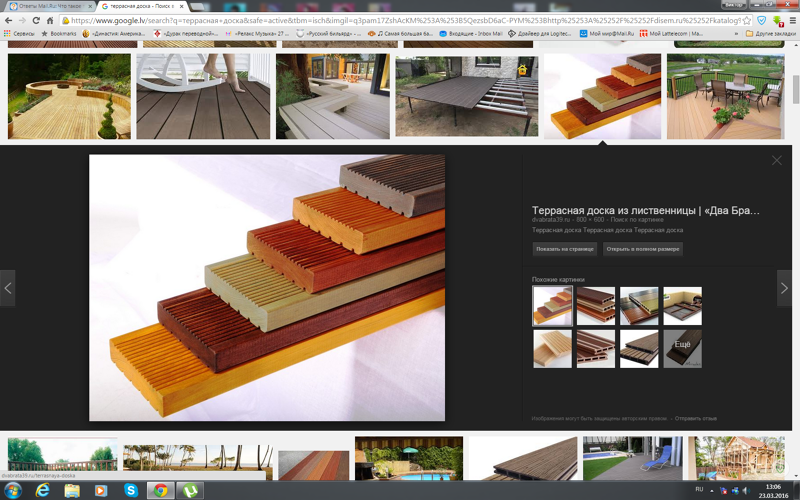
Task: Close the image preview panel
Action: 777,160
